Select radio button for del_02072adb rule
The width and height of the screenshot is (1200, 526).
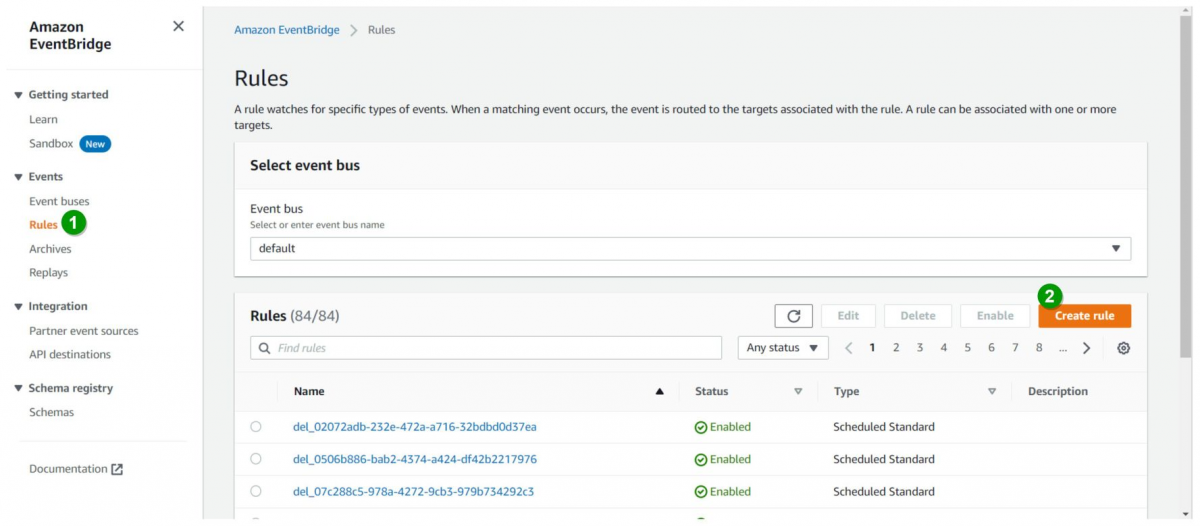click(x=256, y=427)
